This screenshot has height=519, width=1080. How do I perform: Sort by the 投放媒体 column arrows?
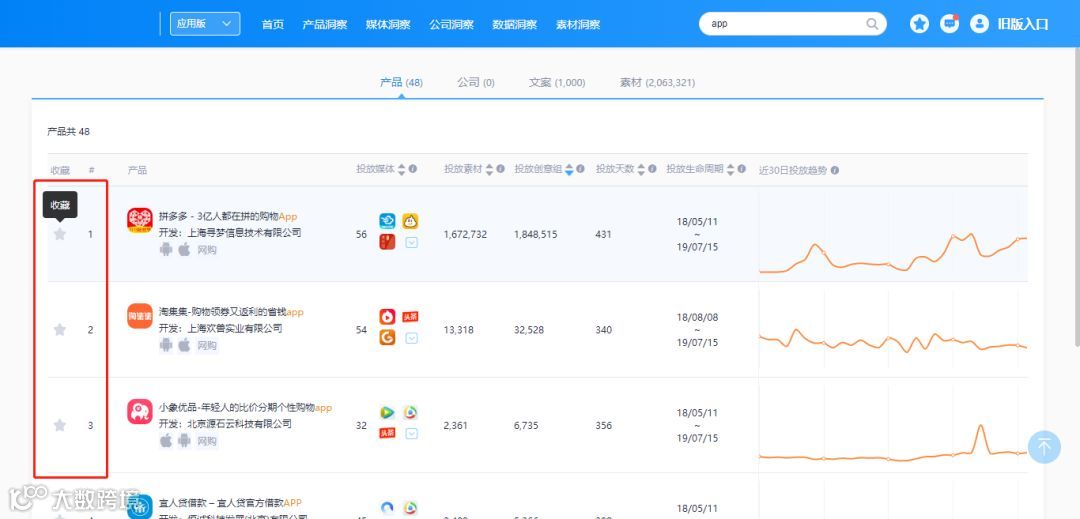coord(402,169)
